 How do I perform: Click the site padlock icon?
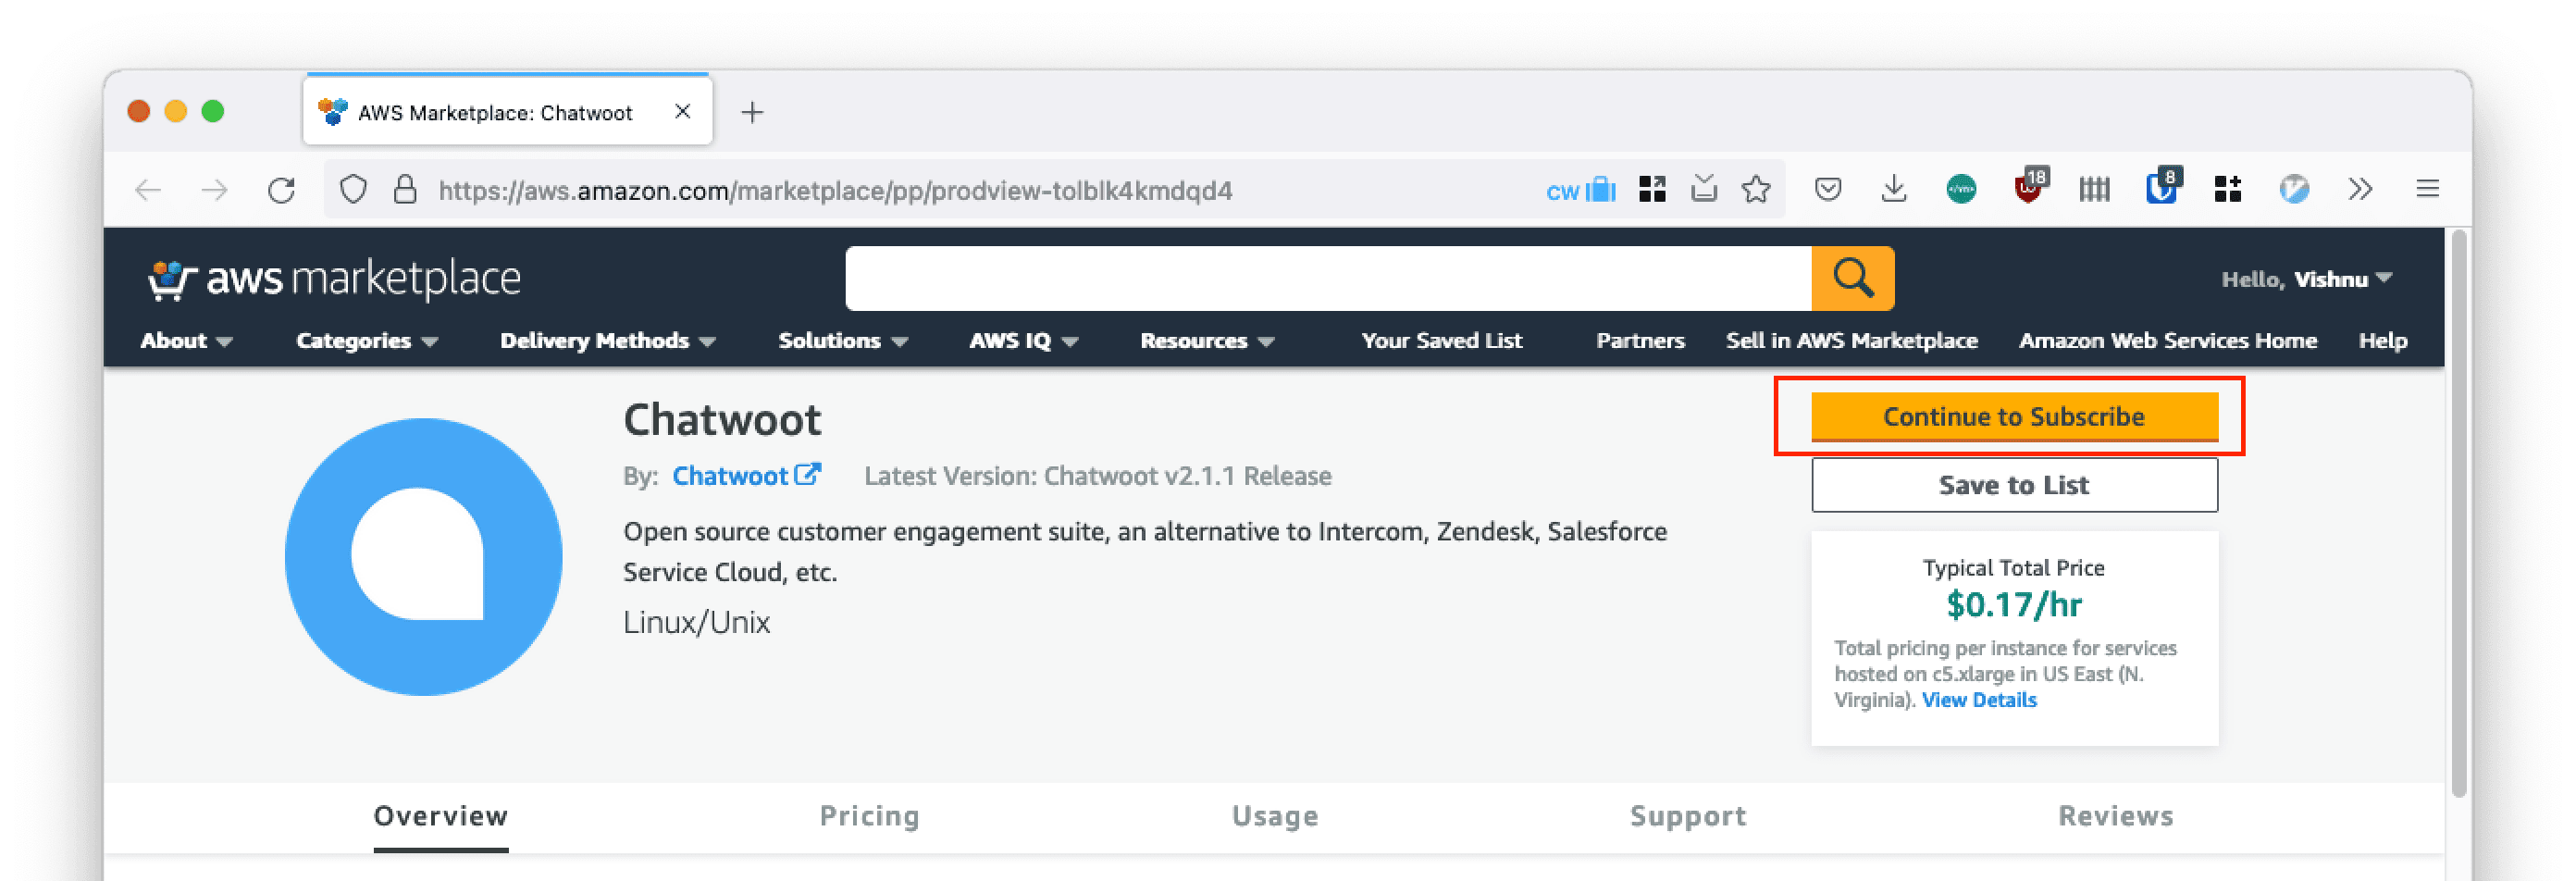tap(405, 190)
